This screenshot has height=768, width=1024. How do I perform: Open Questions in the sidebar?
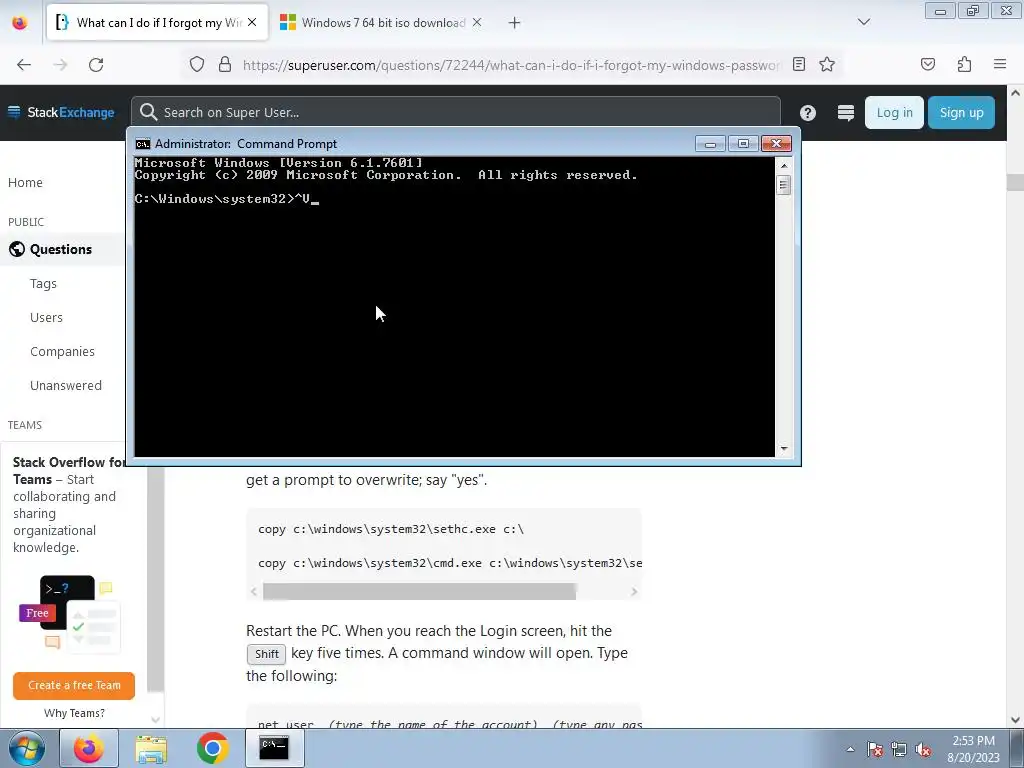click(x=61, y=249)
